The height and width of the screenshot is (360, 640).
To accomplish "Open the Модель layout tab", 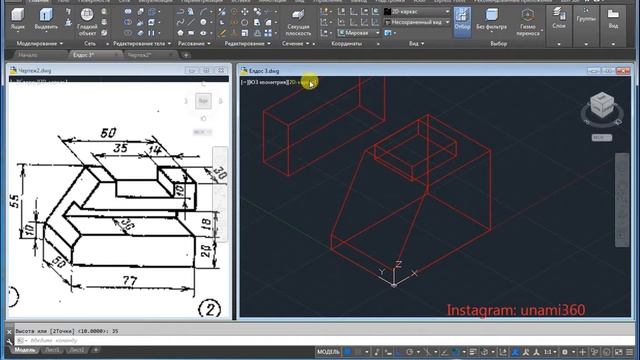I will pos(25,350).
